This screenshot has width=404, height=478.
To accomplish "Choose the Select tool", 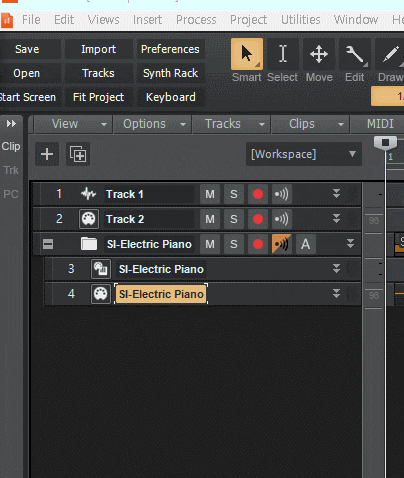I will point(283,54).
